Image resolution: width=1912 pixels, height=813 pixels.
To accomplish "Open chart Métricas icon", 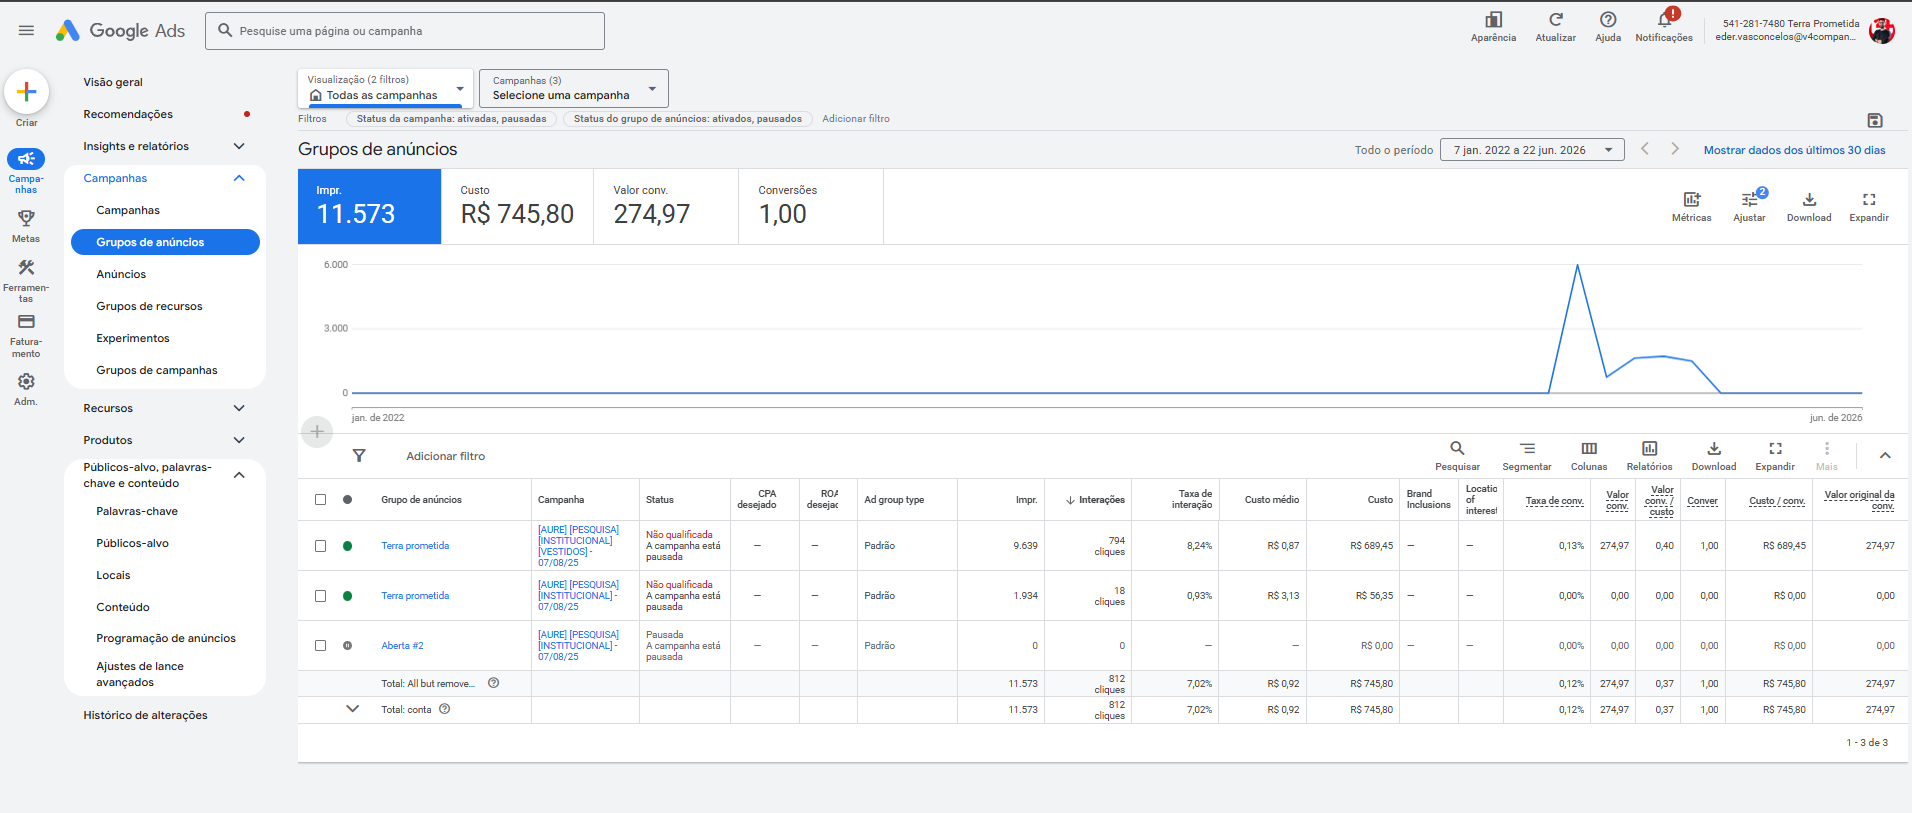I will 1691,200.
